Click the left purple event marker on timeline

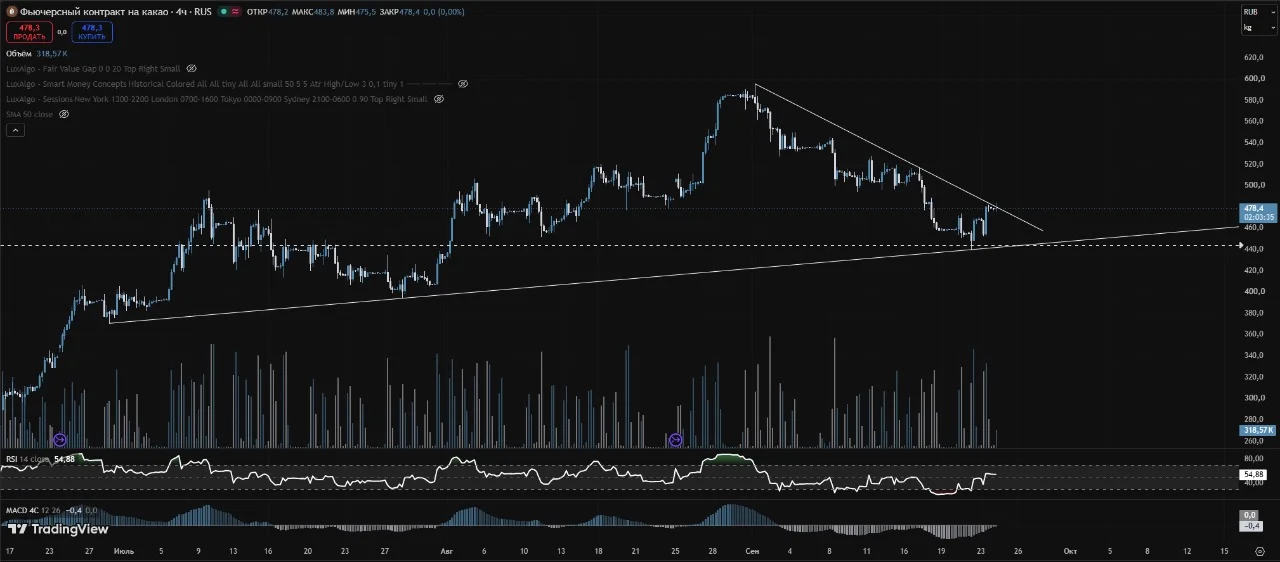coord(60,440)
